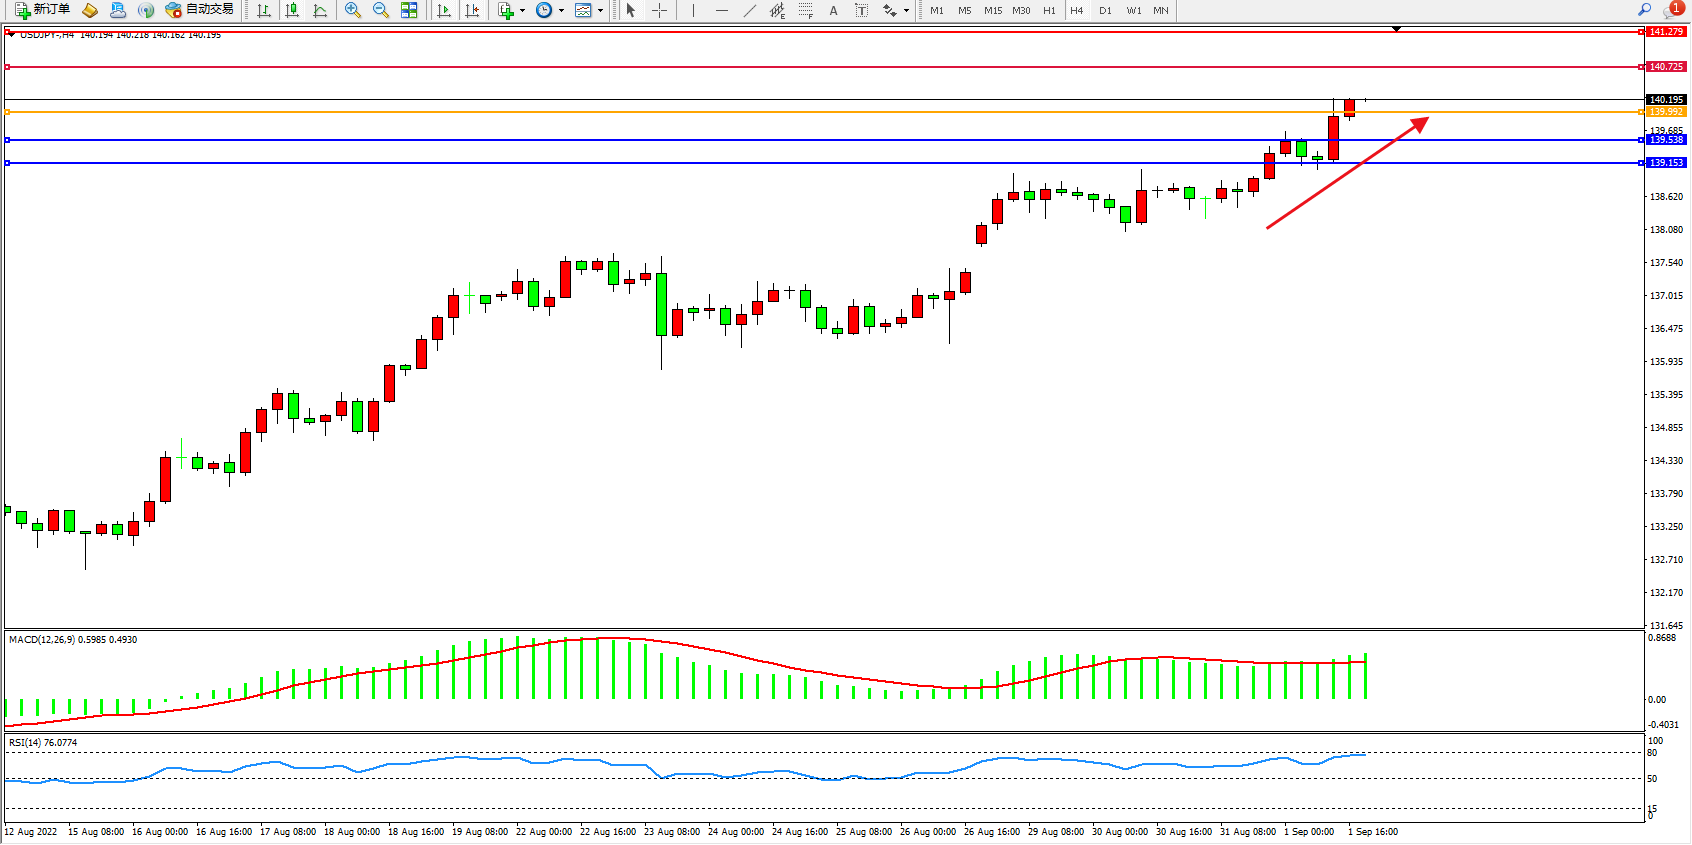The height and width of the screenshot is (845, 1692).
Task: Switch to the D1 timeframe
Action: pyautogui.click(x=1105, y=10)
